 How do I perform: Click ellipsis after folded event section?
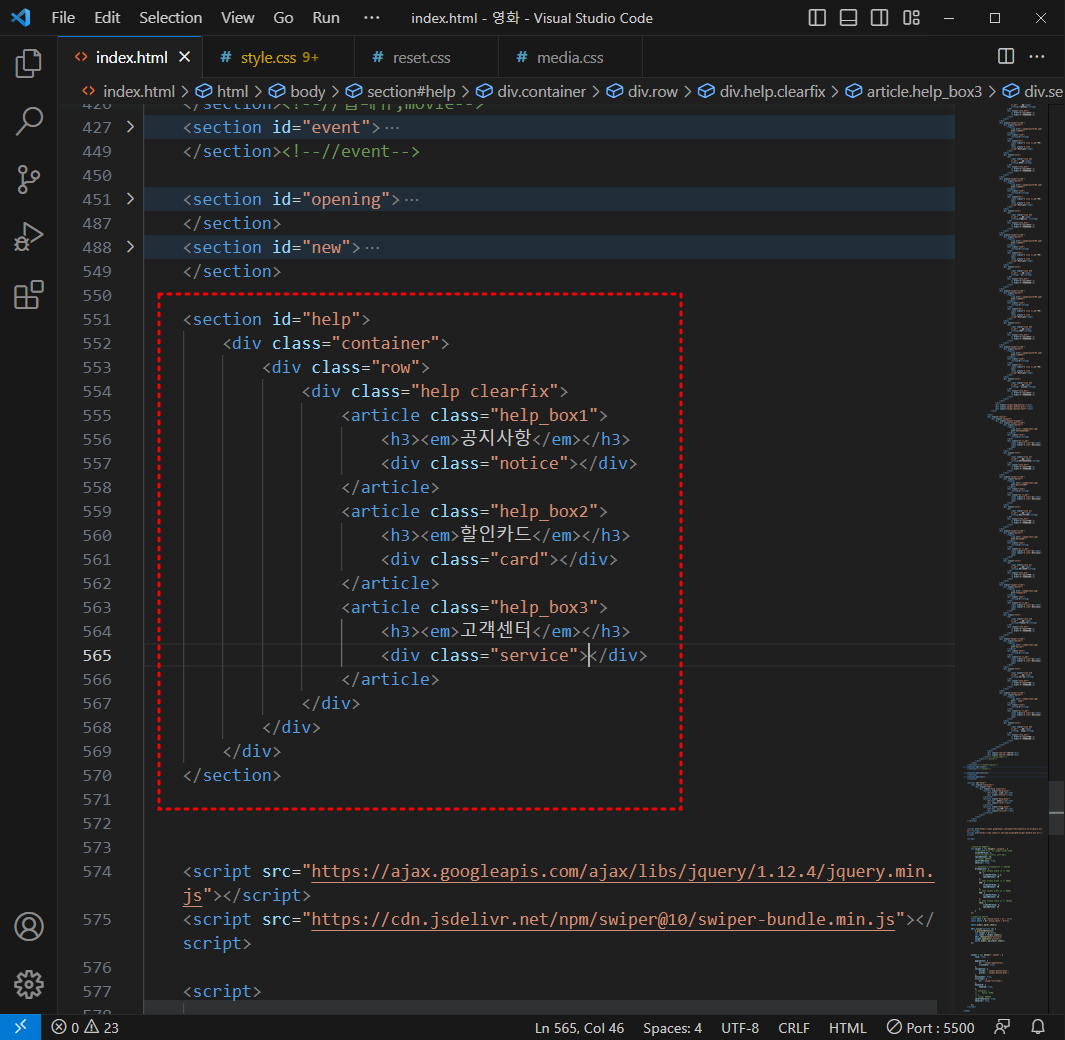pos(392,128)
